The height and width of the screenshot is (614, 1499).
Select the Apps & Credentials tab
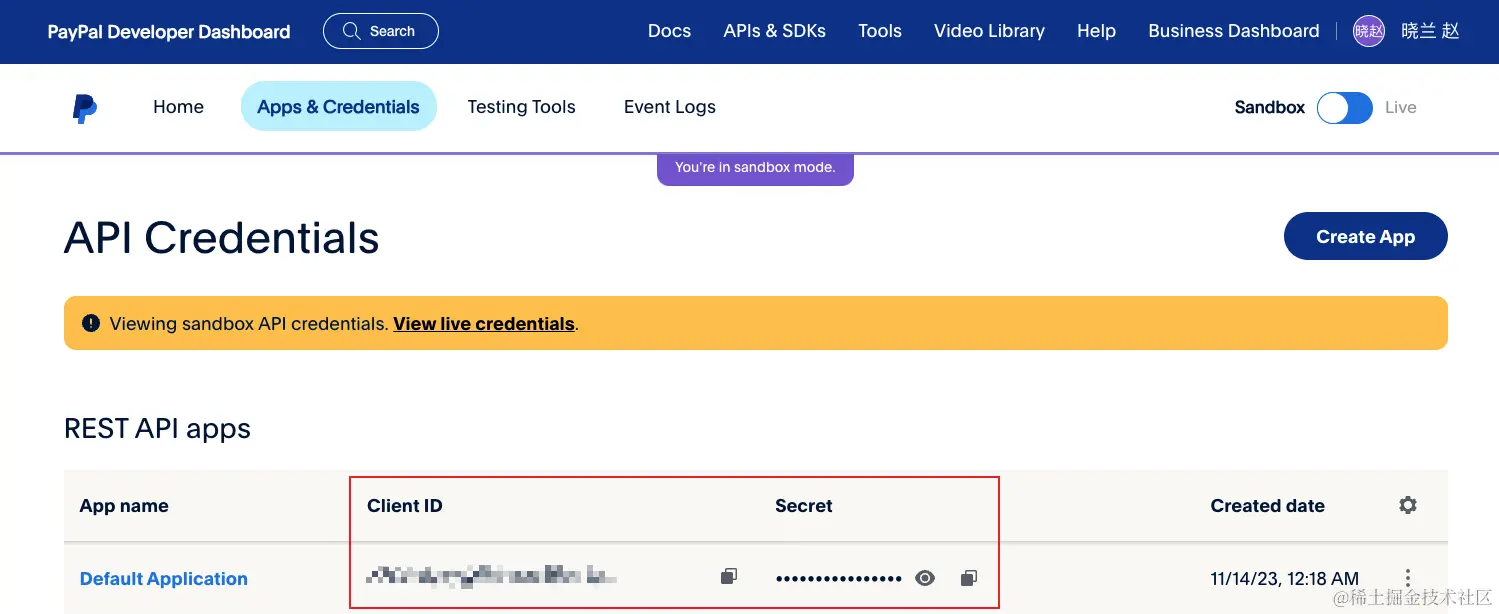pyautogui.click(x=339, y=107)
